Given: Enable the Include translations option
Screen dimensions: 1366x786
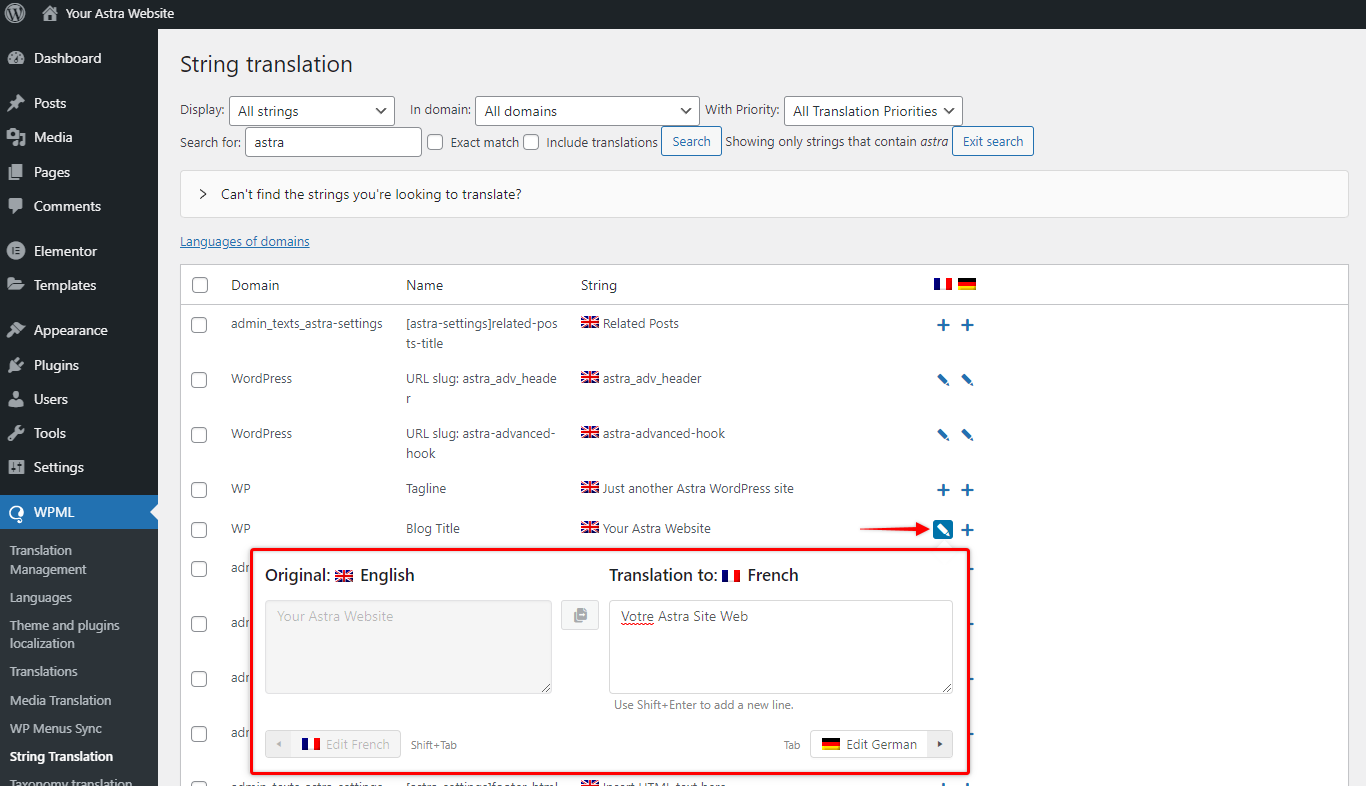Looking at the screenshot, I should click(531, 142).
